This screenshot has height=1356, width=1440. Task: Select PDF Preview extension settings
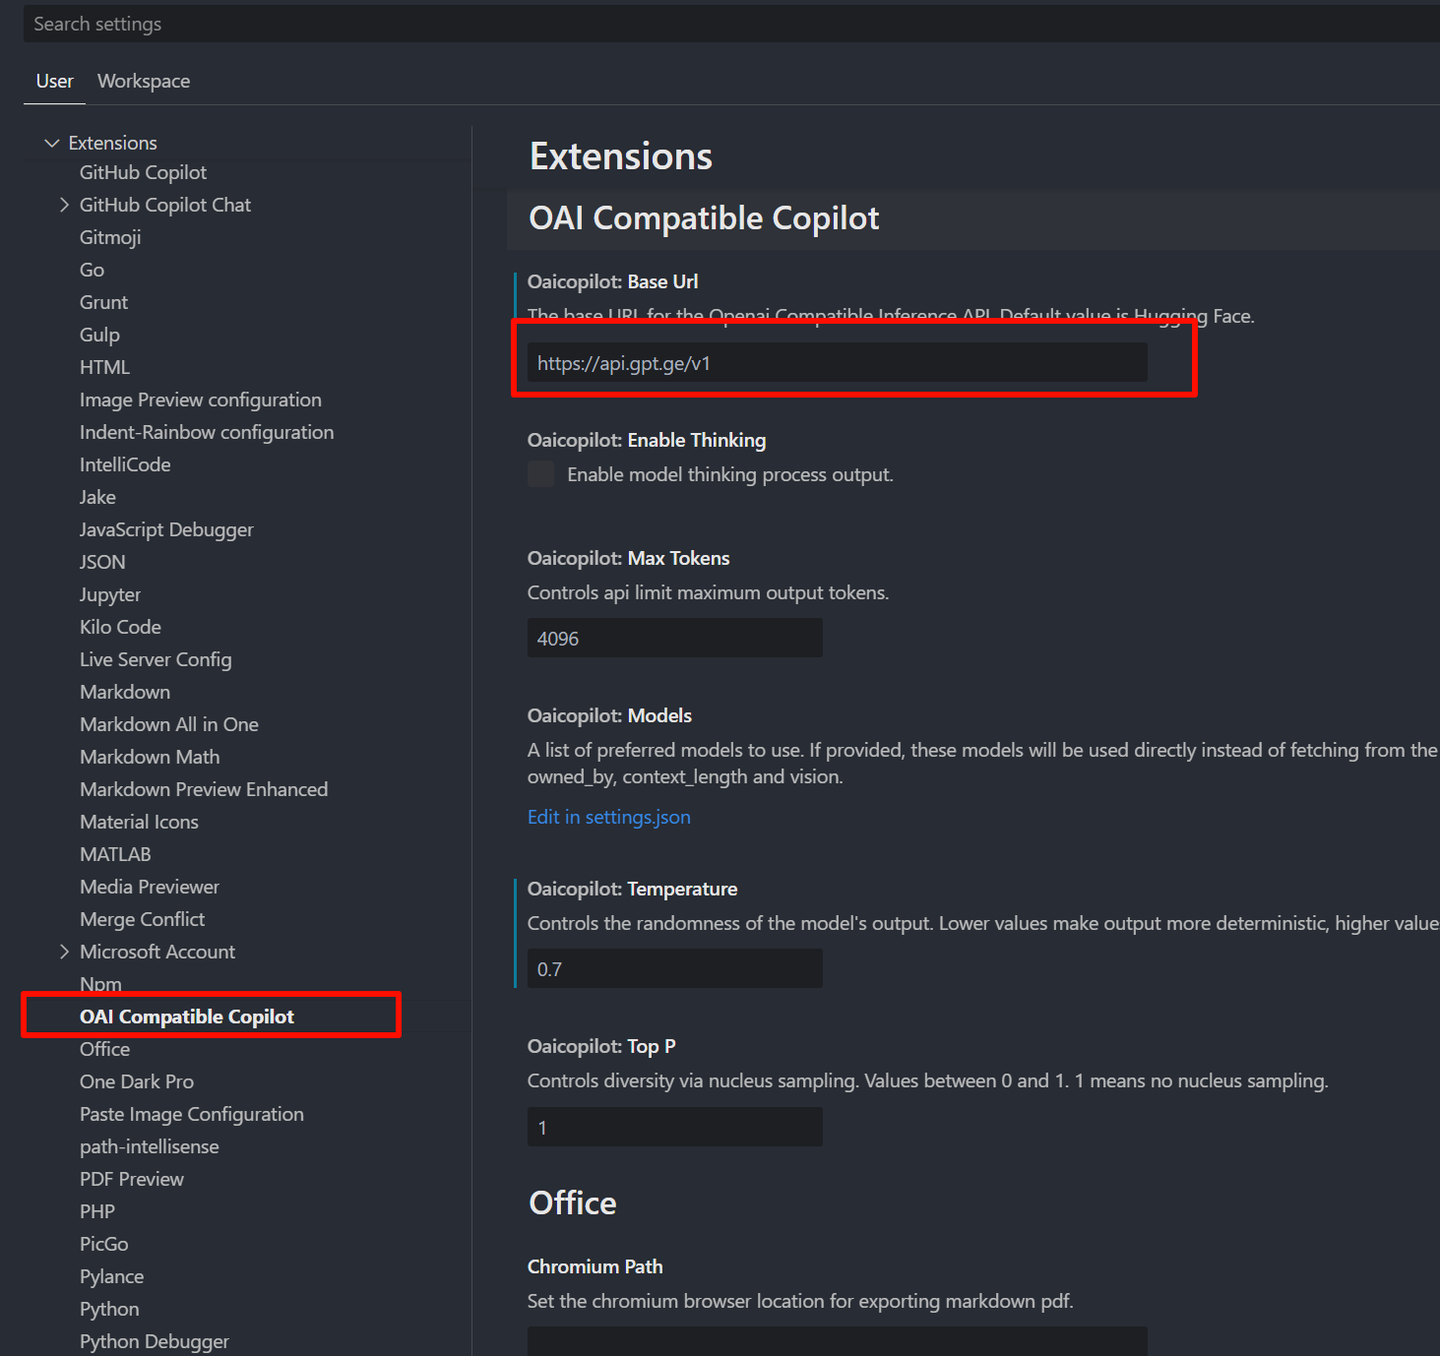131,1178
